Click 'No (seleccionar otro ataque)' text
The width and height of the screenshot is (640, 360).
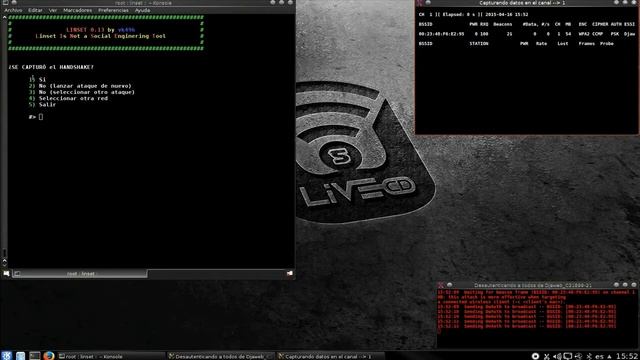point(87,92)
